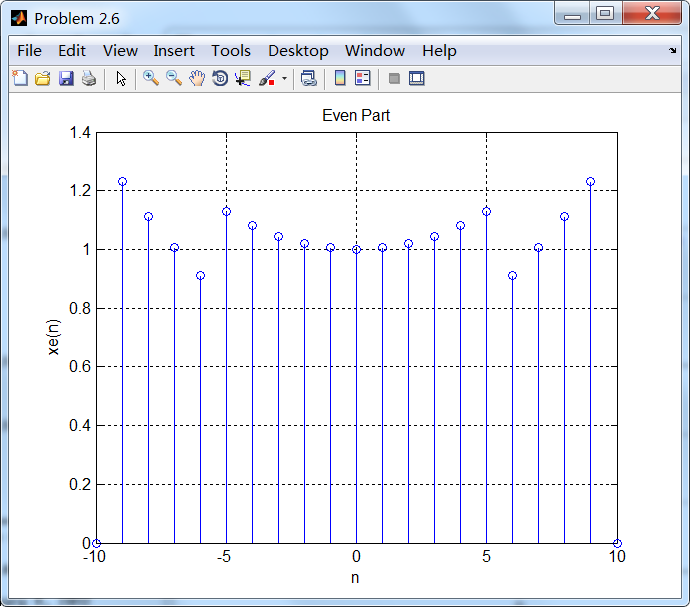Open the File menu

(29, 51)
